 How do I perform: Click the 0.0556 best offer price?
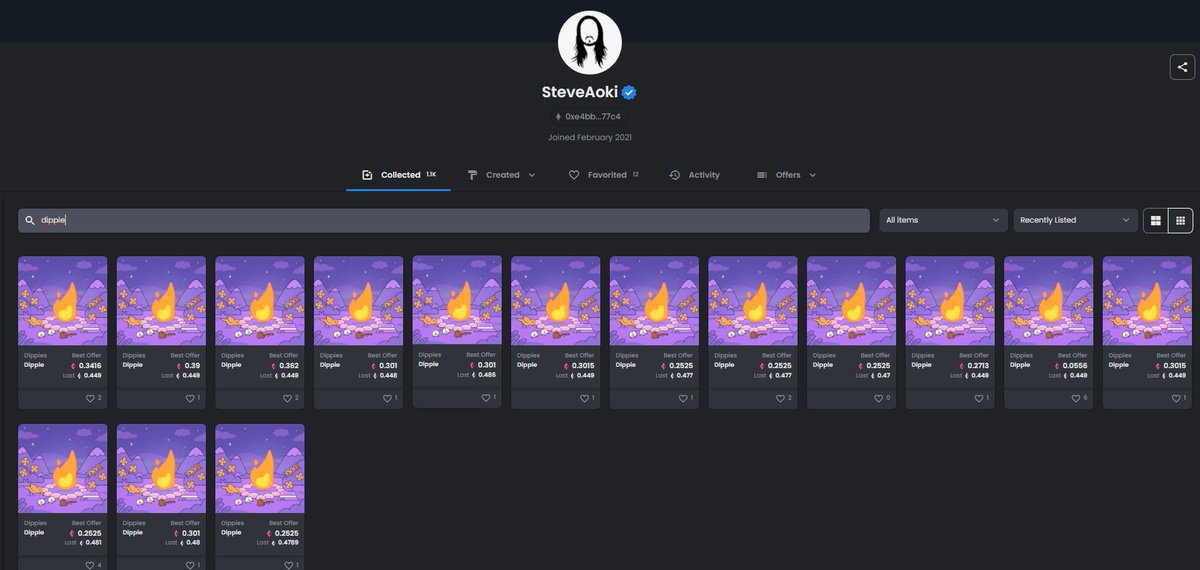[x=1076, y=365]
